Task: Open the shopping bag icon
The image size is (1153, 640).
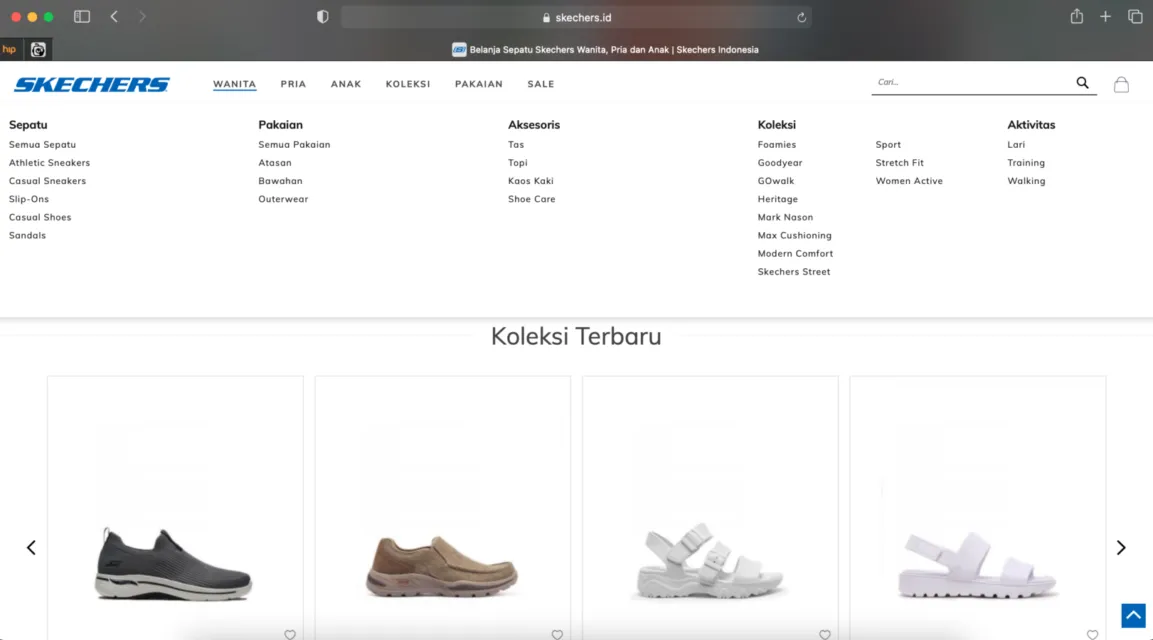Action: click(x=1121, y=85)
